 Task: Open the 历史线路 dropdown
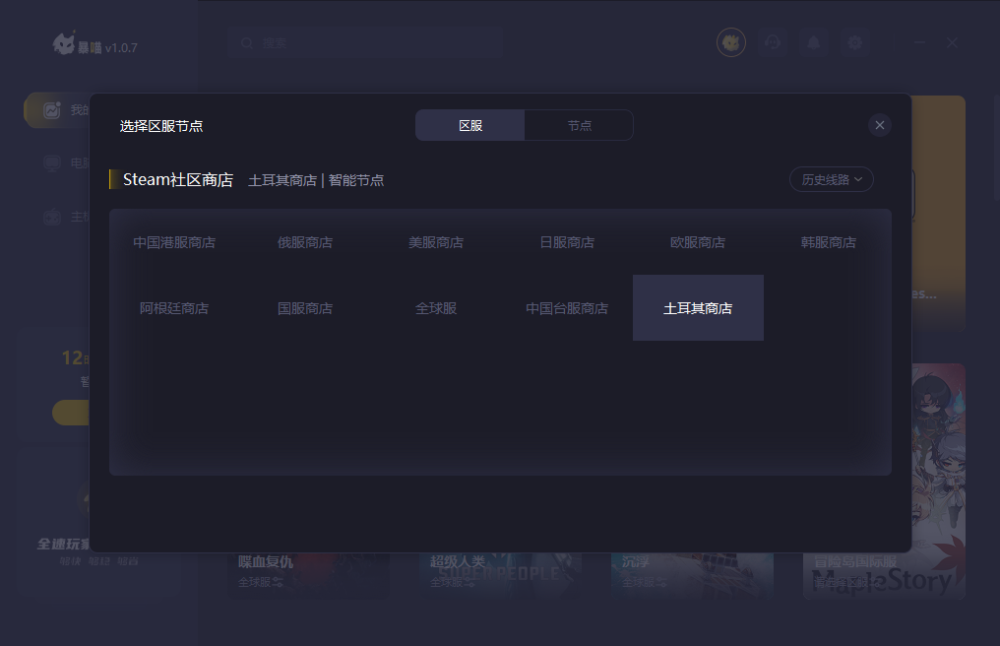831,180
